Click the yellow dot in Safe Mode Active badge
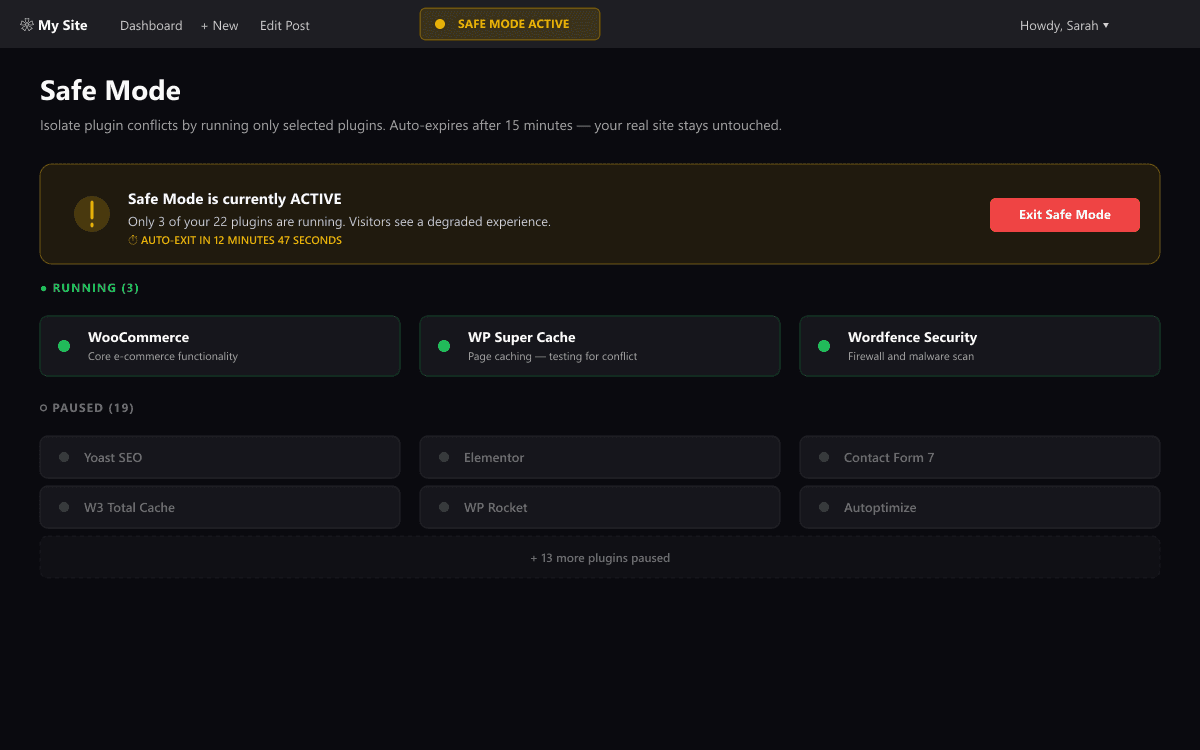The image size is (1200, 750). click(440, 24)
